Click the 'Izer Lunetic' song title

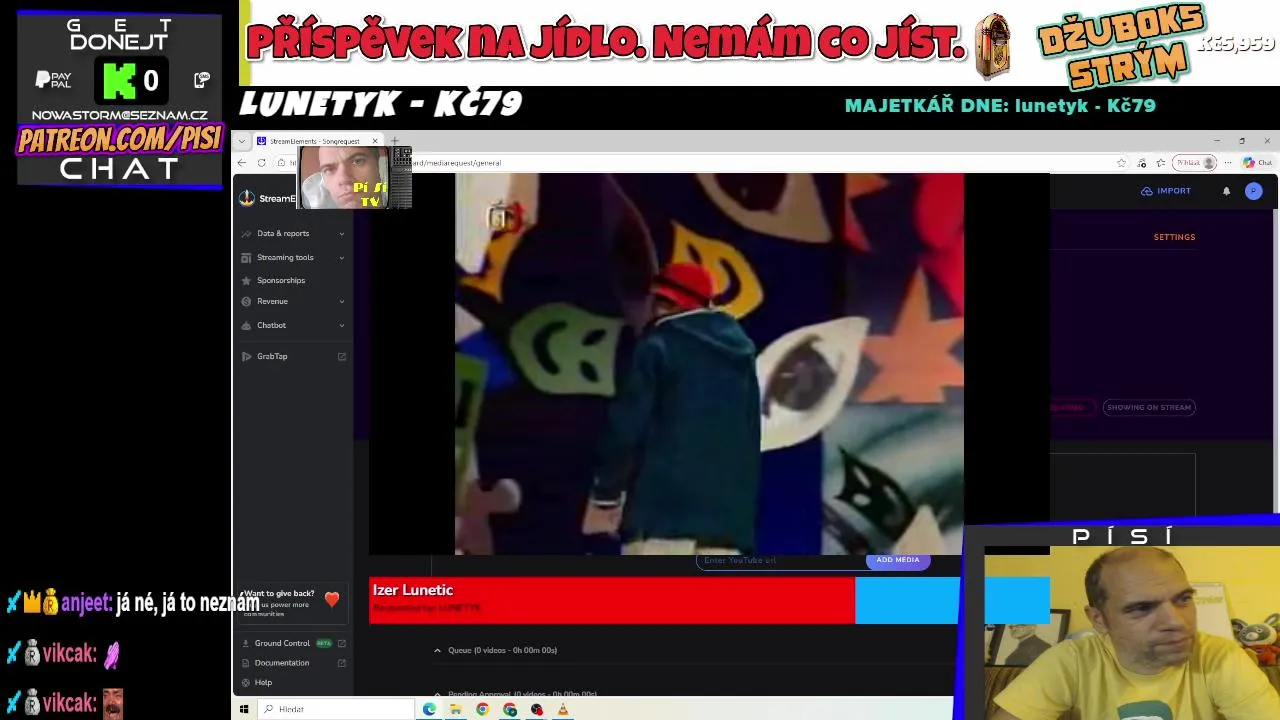pyautogui.click(x=413, y=591)
